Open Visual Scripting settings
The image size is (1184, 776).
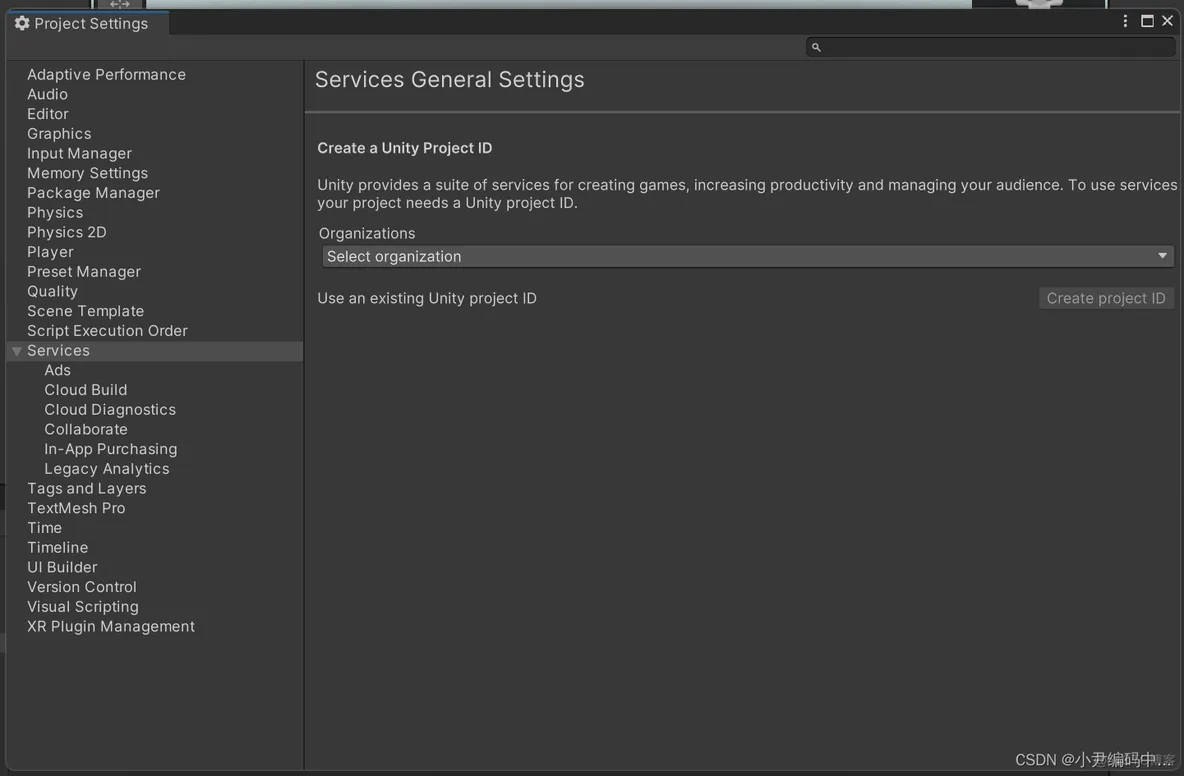pyautogui.click(x=83, y=605)
